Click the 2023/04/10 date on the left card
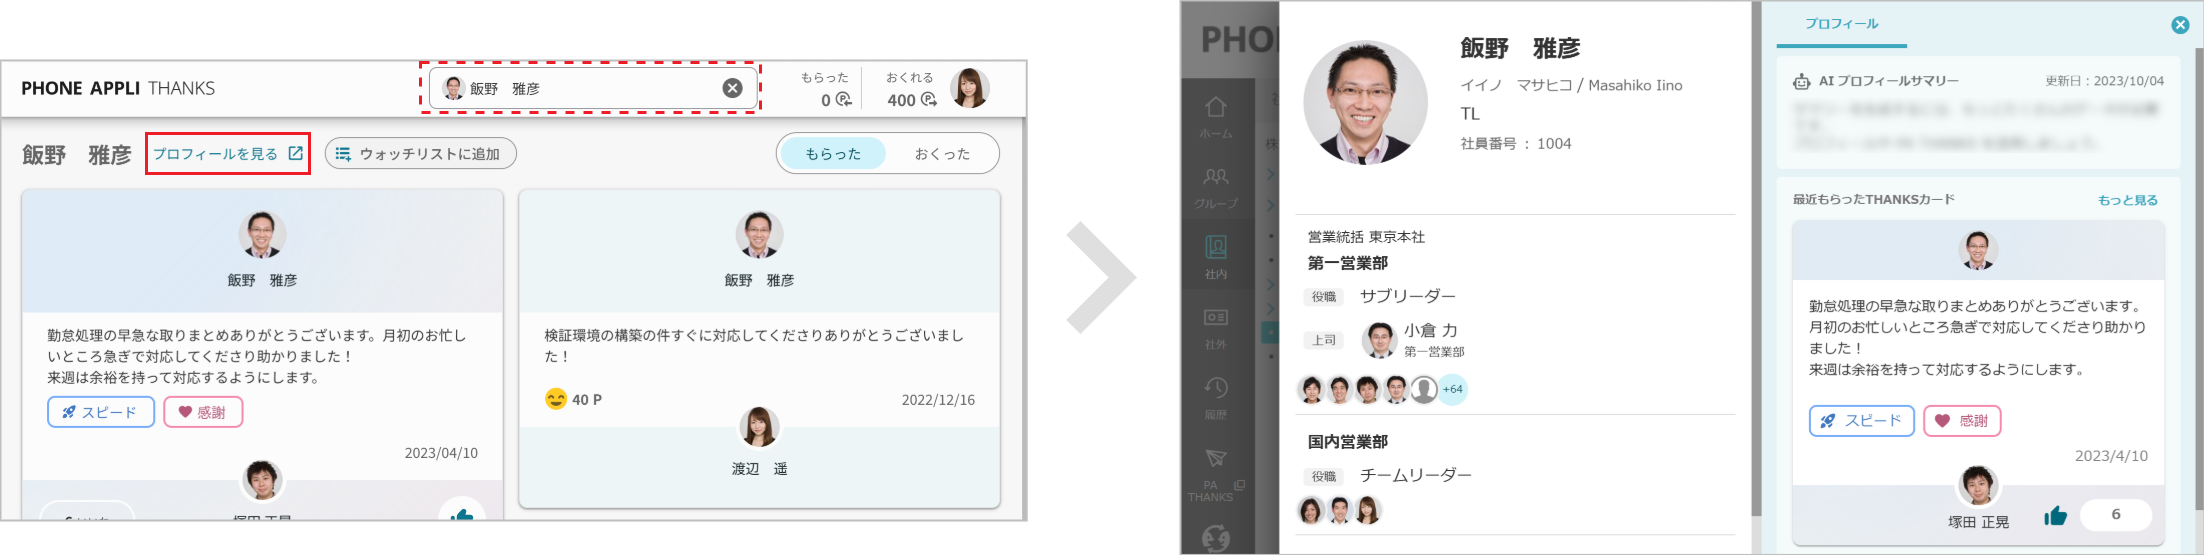The width and height of the screenshot is (2204, 555). point(441,453)
